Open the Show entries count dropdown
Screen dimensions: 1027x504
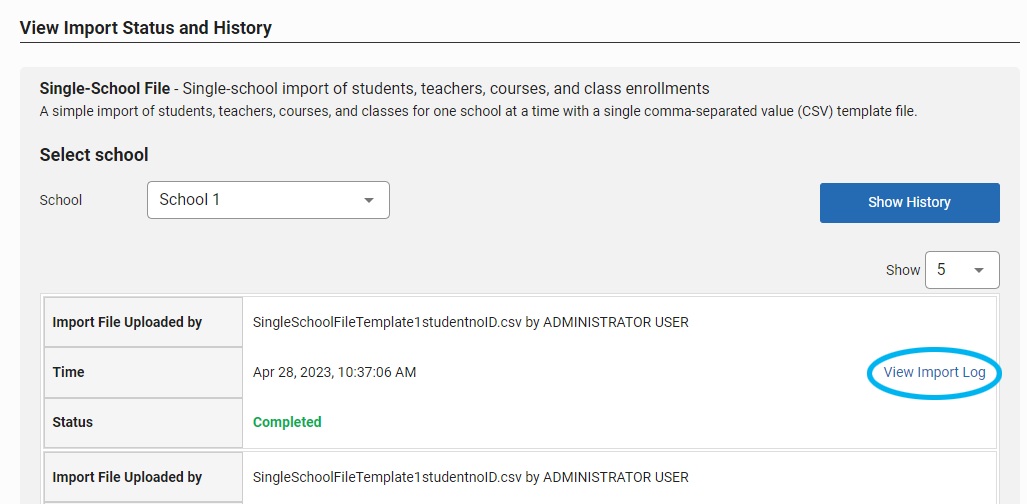coord(962,270)
